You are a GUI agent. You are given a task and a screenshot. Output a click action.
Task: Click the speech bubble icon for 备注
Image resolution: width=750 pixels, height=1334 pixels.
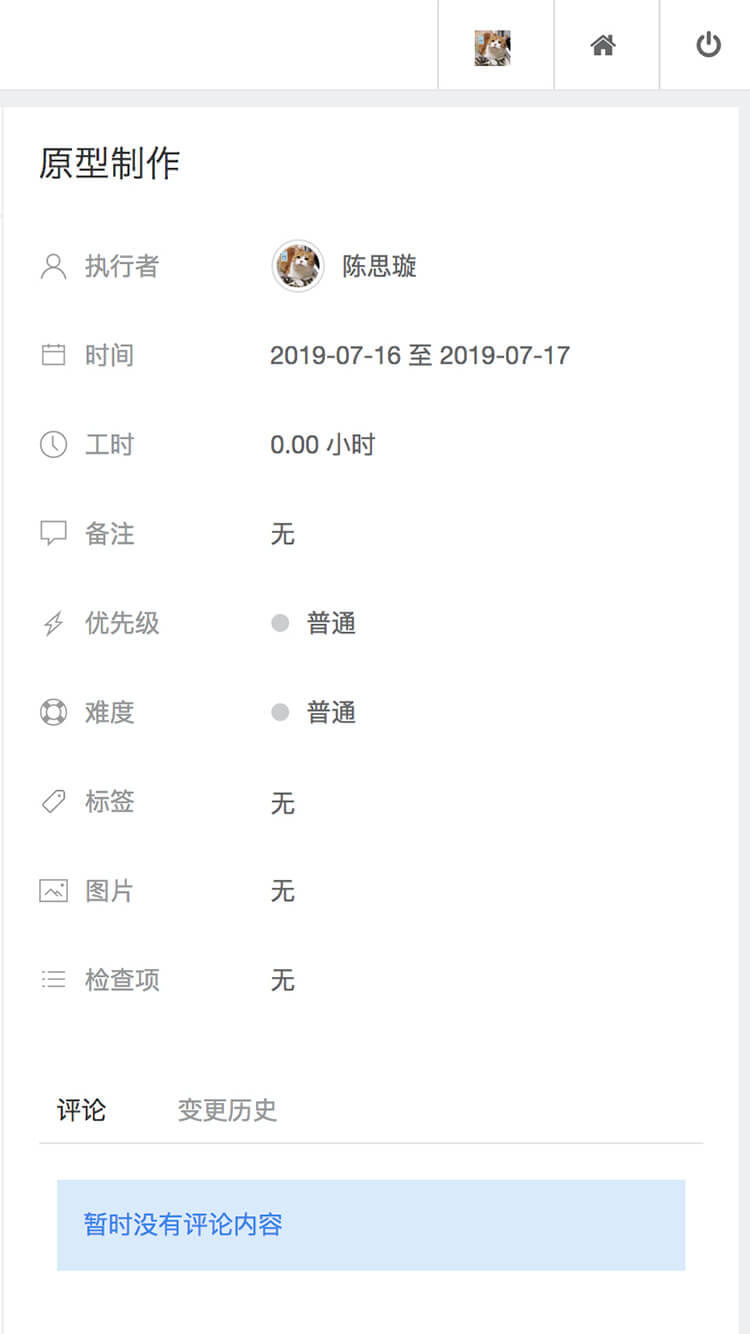pos(53,533)
